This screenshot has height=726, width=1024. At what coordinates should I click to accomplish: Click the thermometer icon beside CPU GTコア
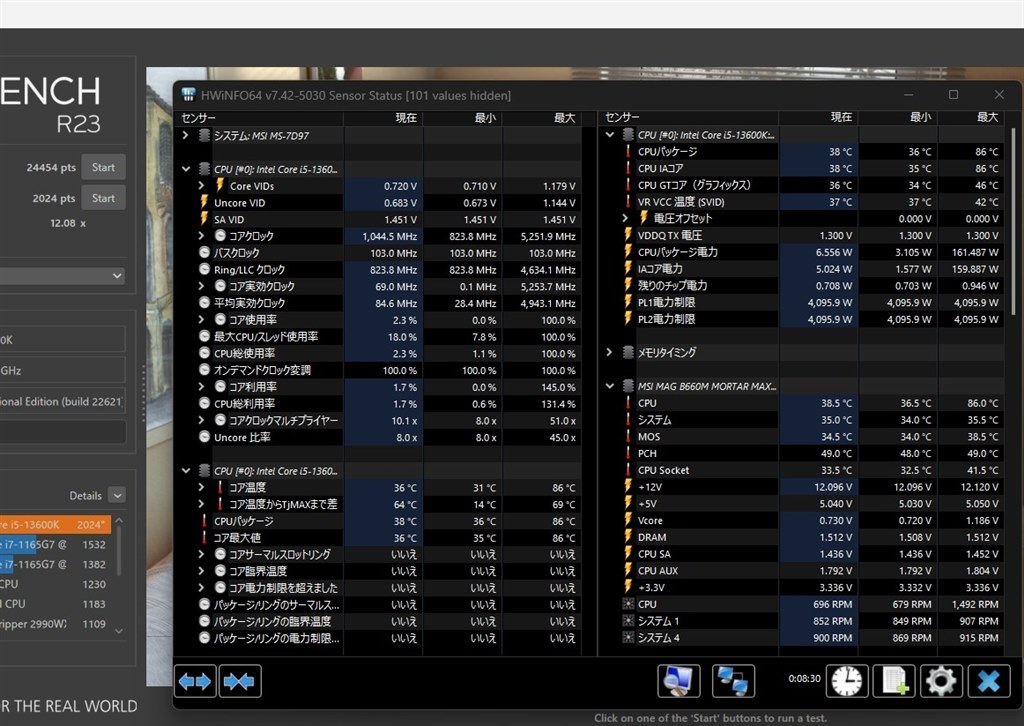628,185
